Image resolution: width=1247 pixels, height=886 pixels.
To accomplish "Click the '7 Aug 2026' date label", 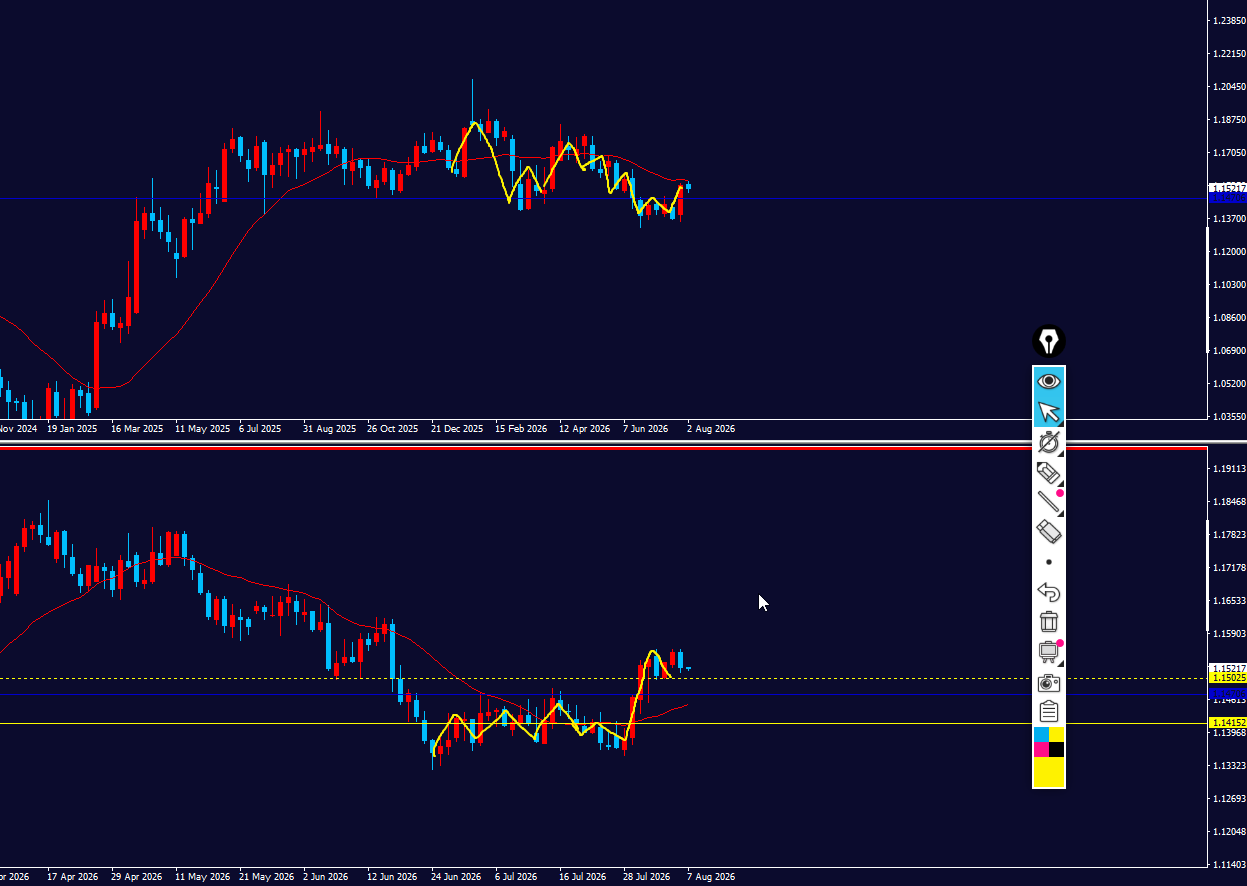I will click(x=711, y=877).
